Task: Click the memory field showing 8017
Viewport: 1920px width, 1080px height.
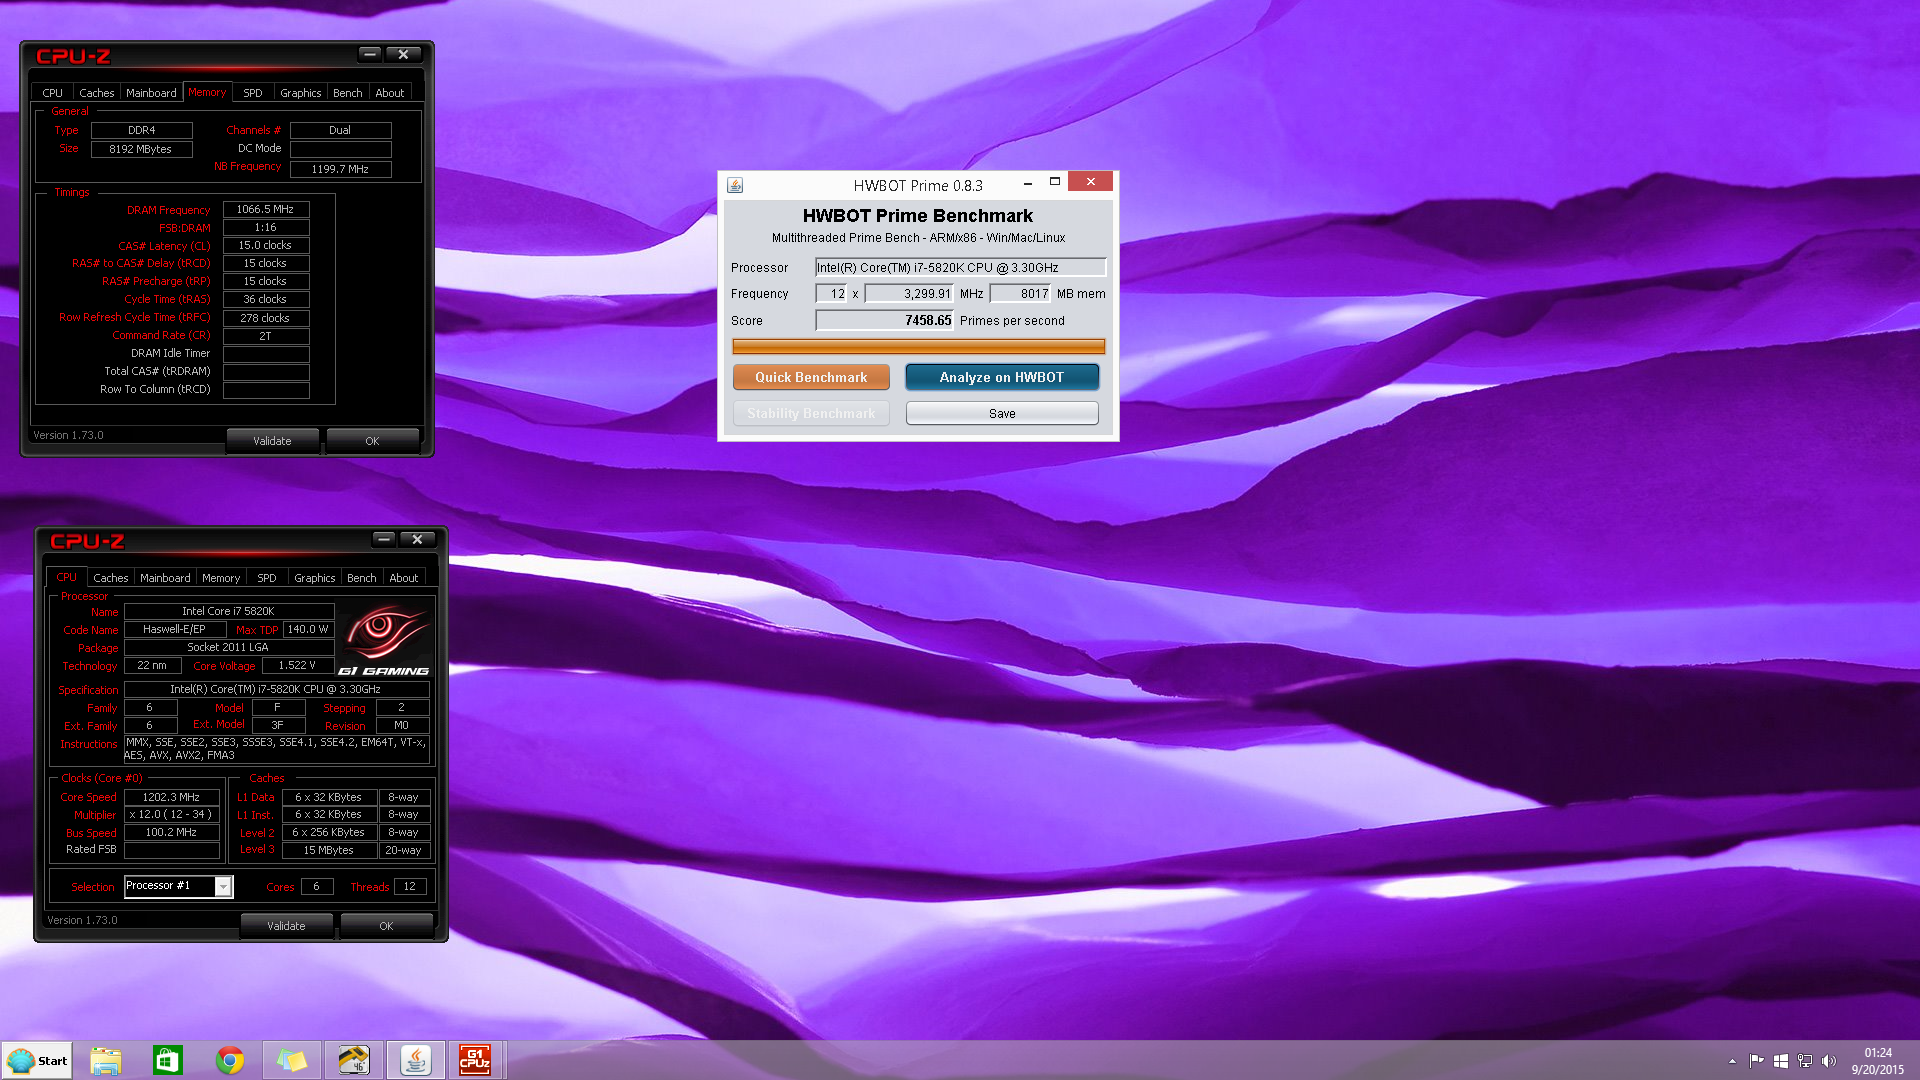Action: (1021, 294)
